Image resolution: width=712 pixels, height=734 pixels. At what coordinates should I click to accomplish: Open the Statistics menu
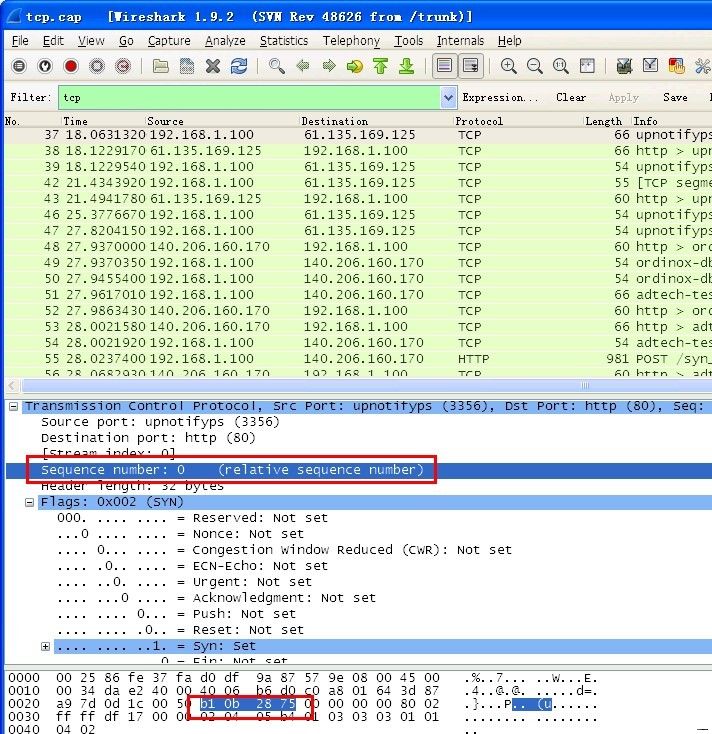click(x=283, y=41)
